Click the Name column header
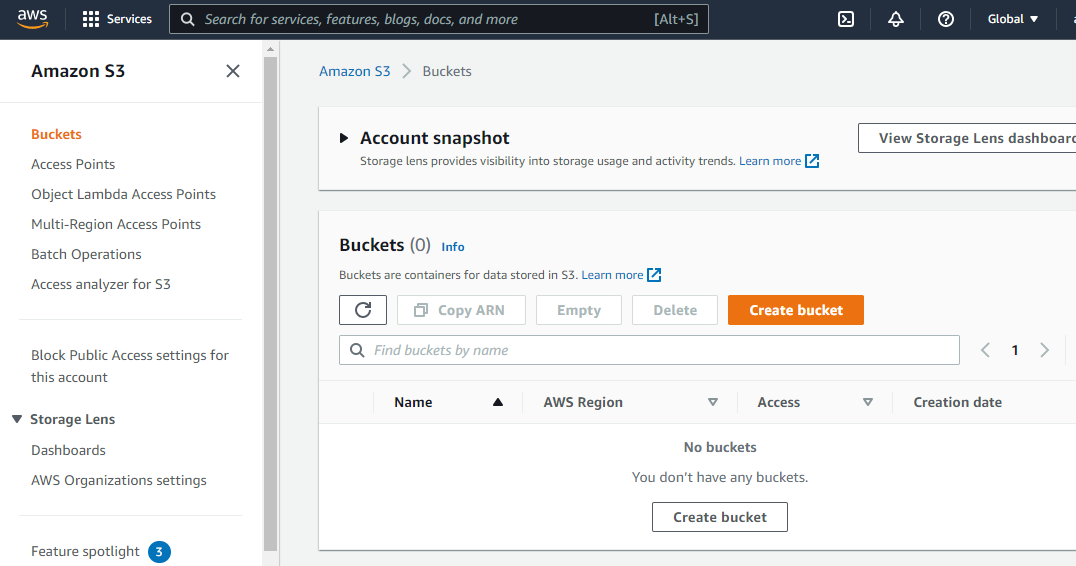The width and height of the screenshot is (1076, 566). [x=413, y=402]
